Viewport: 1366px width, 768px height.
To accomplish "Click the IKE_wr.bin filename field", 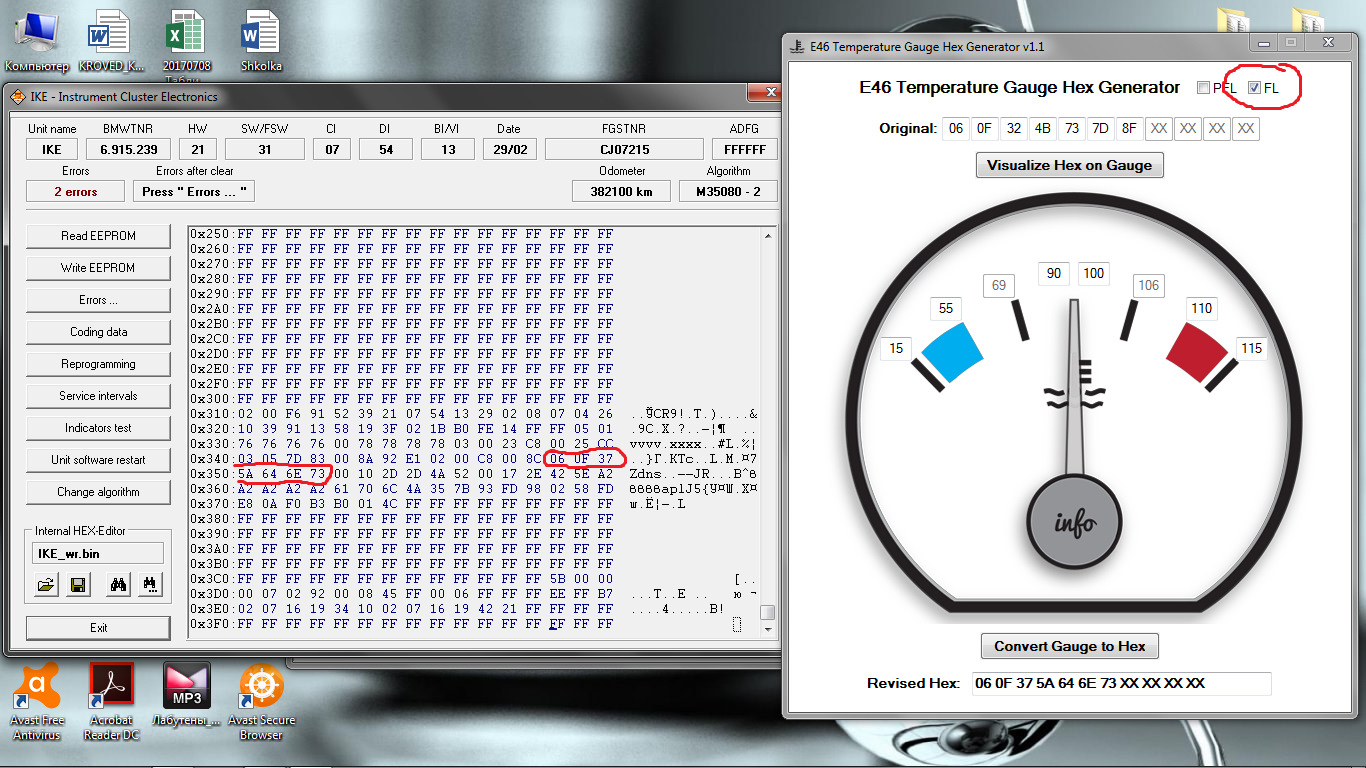I will click(98, 553).
